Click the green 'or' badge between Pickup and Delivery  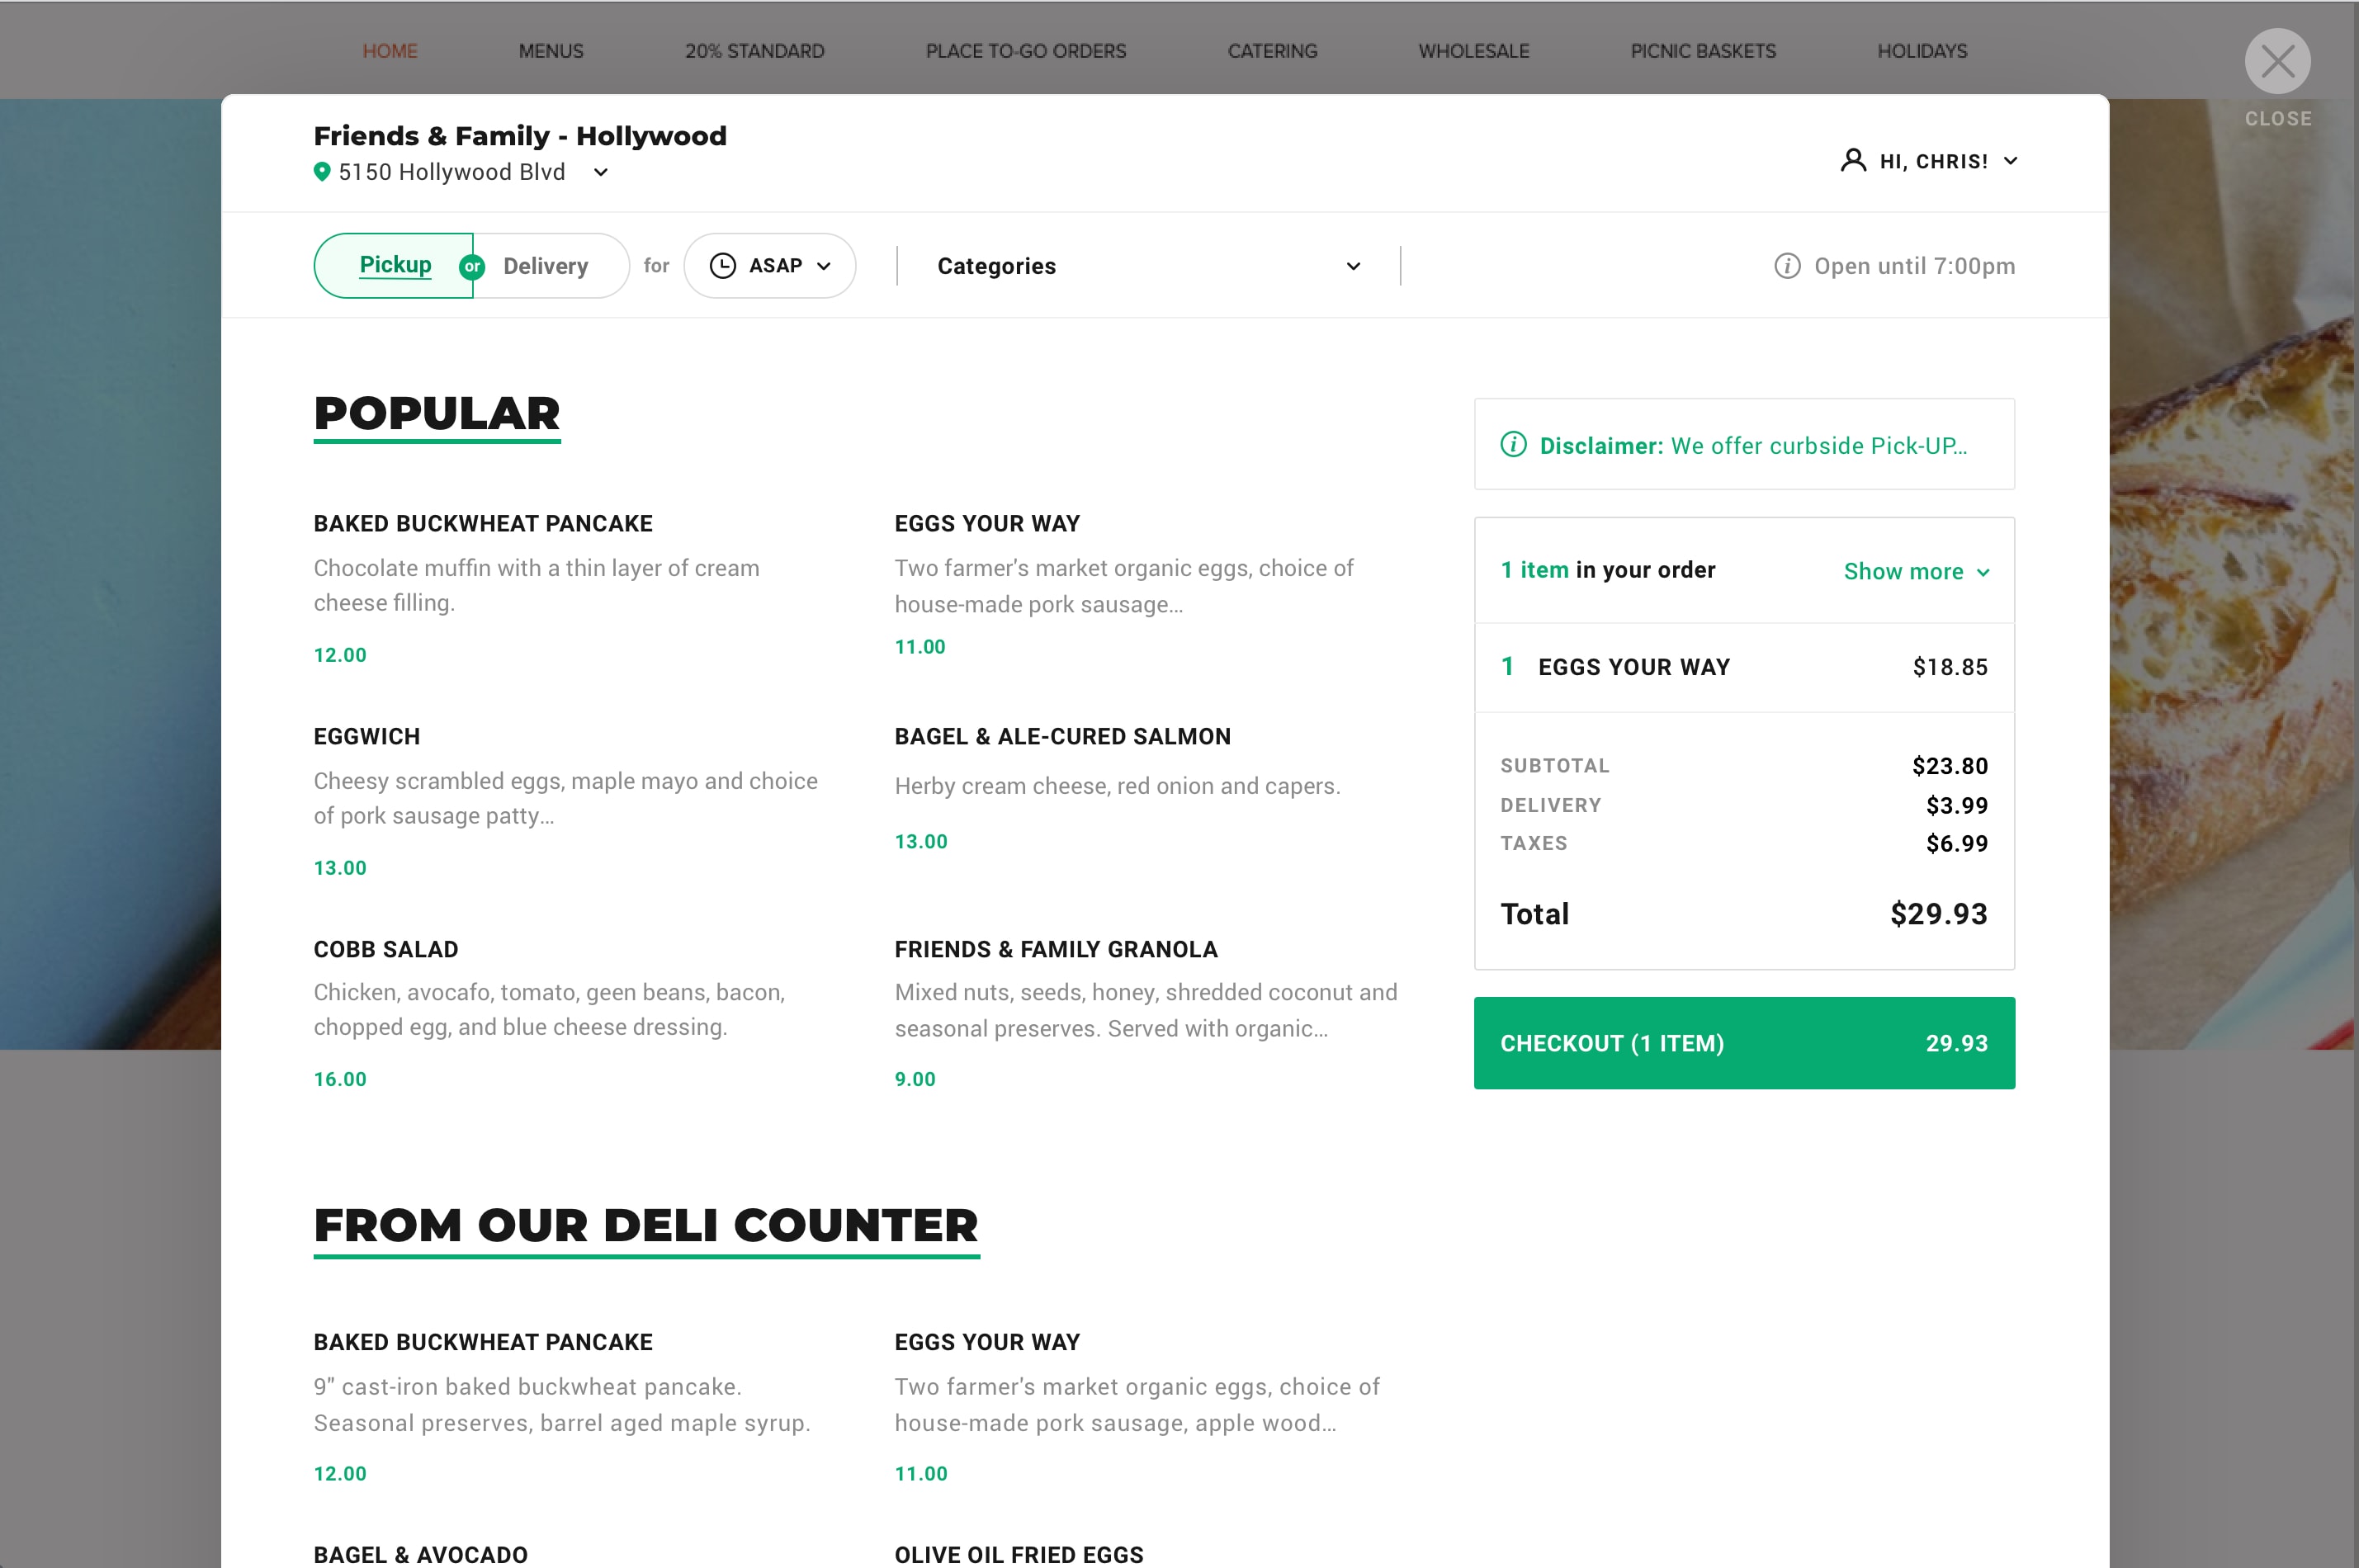click(472, 267)
